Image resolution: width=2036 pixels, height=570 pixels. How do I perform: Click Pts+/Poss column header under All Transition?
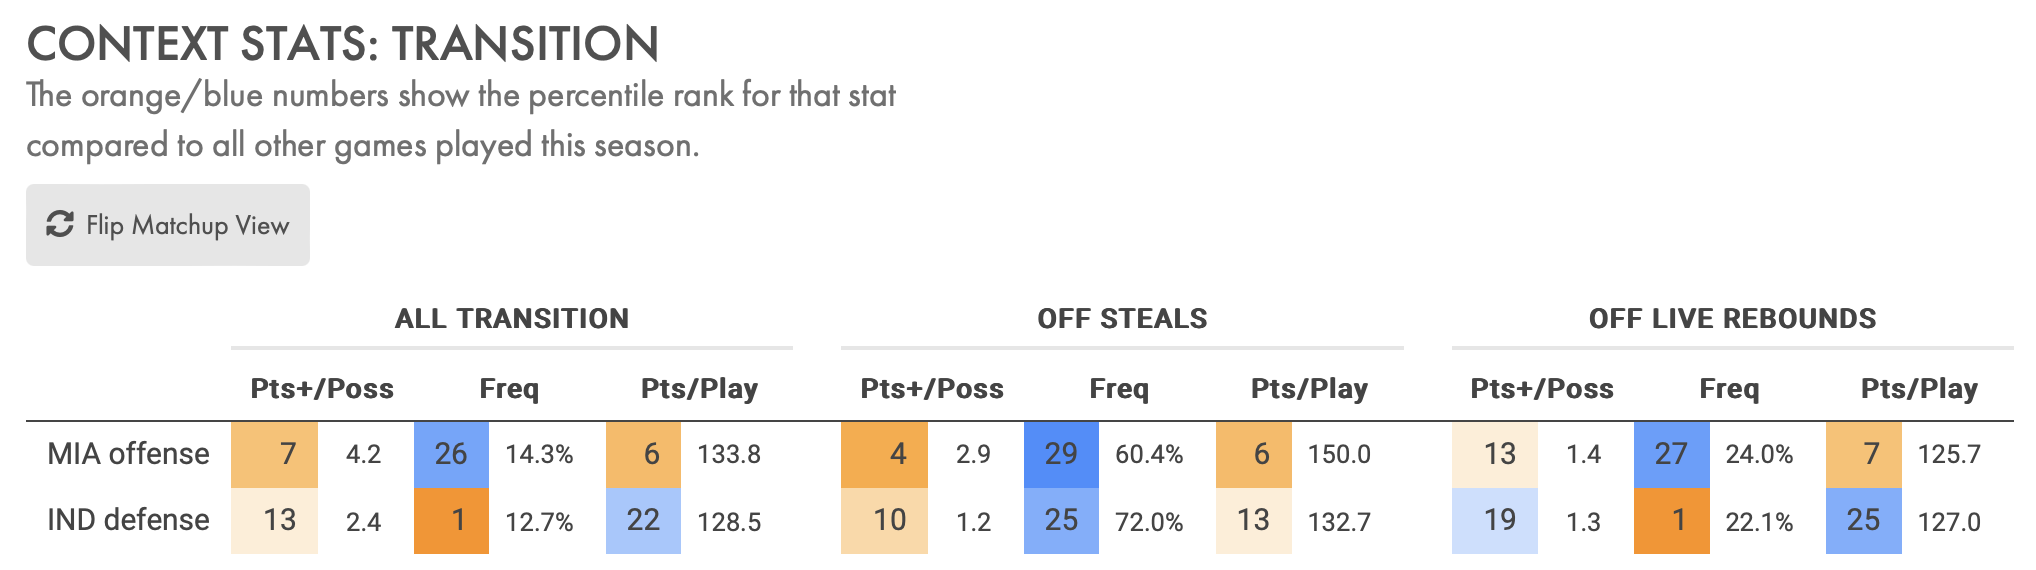click(322, 388)
